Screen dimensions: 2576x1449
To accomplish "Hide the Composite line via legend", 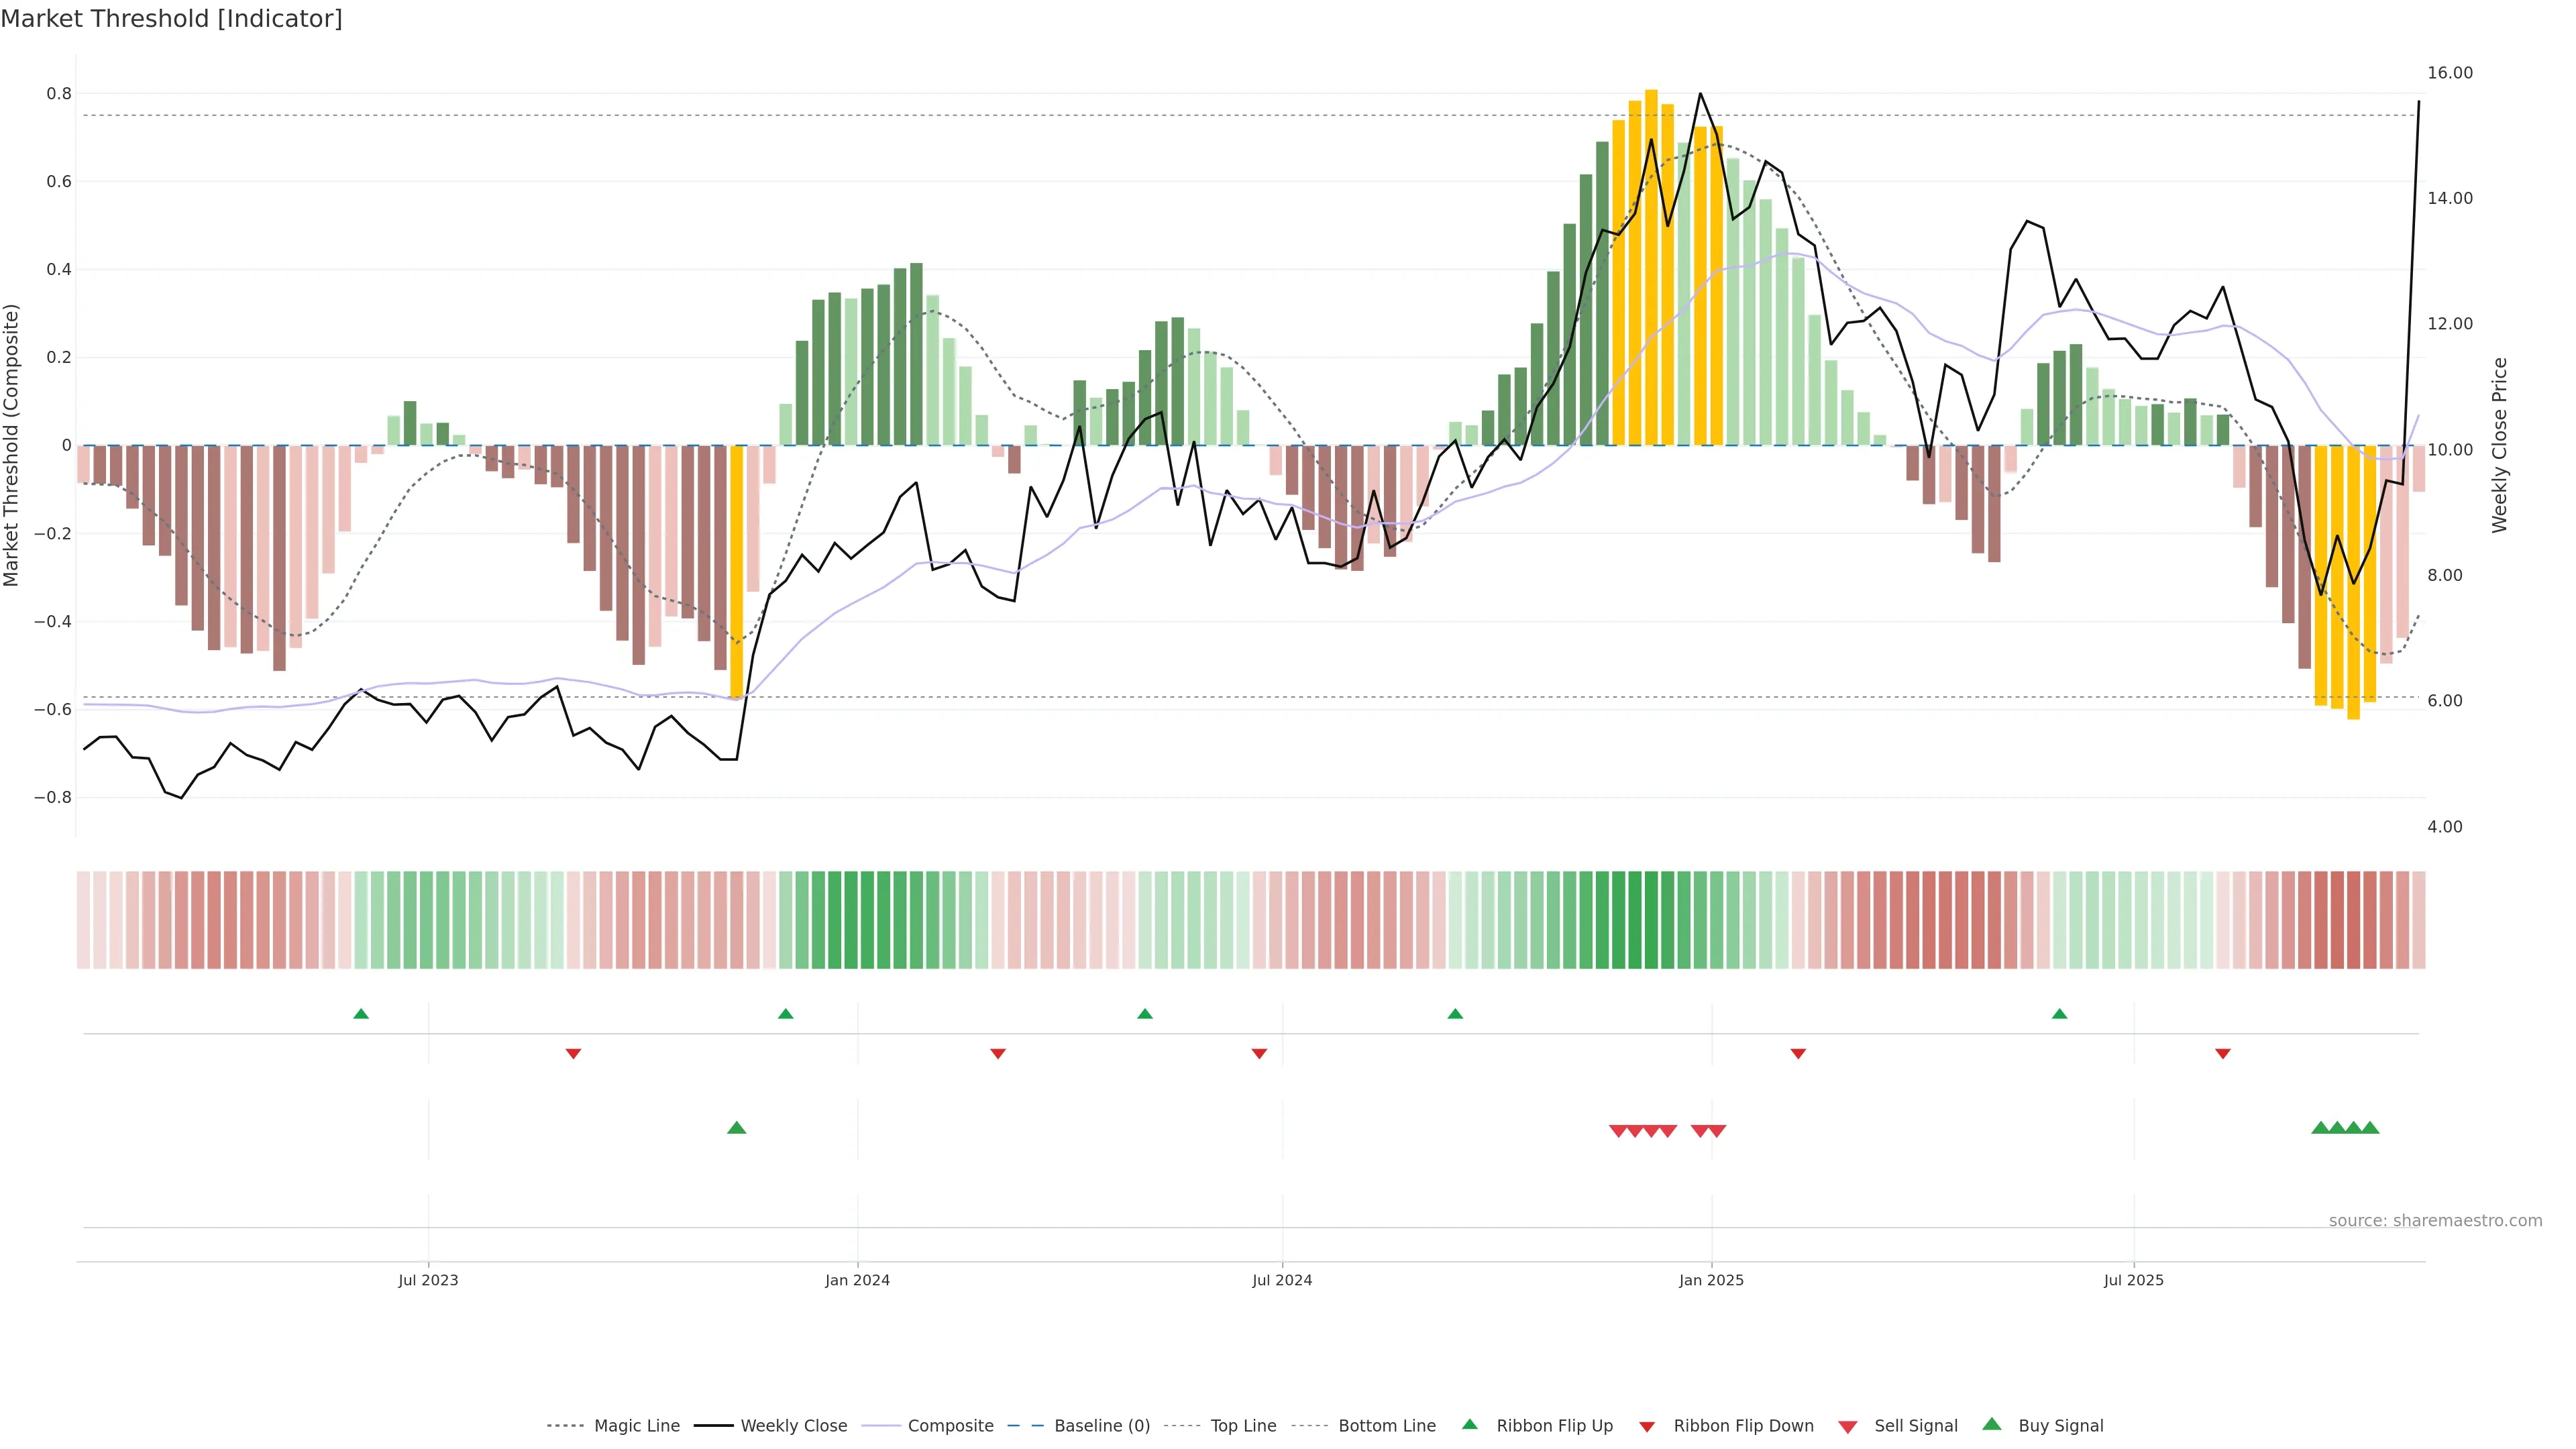I will tap(950, 1426).
